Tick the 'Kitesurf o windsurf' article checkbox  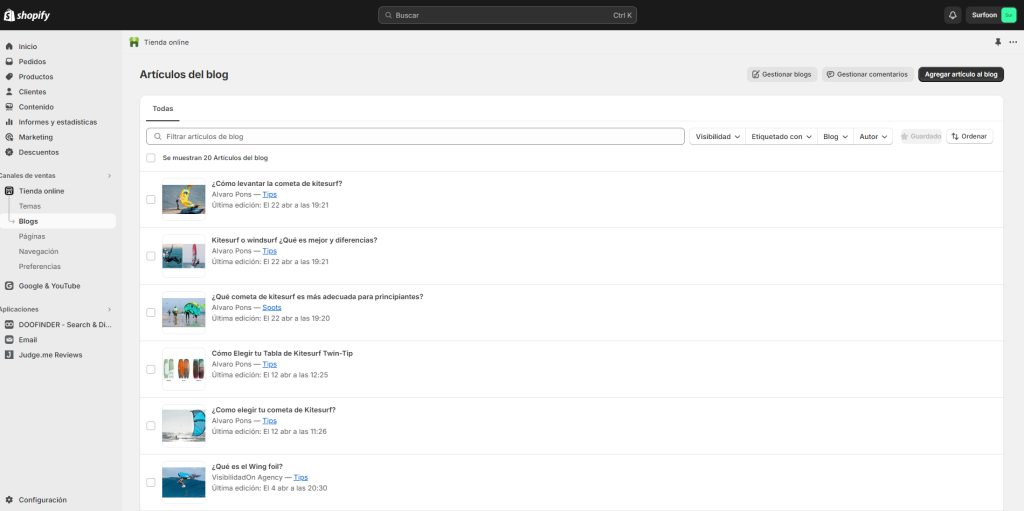(x=151, y=256)
